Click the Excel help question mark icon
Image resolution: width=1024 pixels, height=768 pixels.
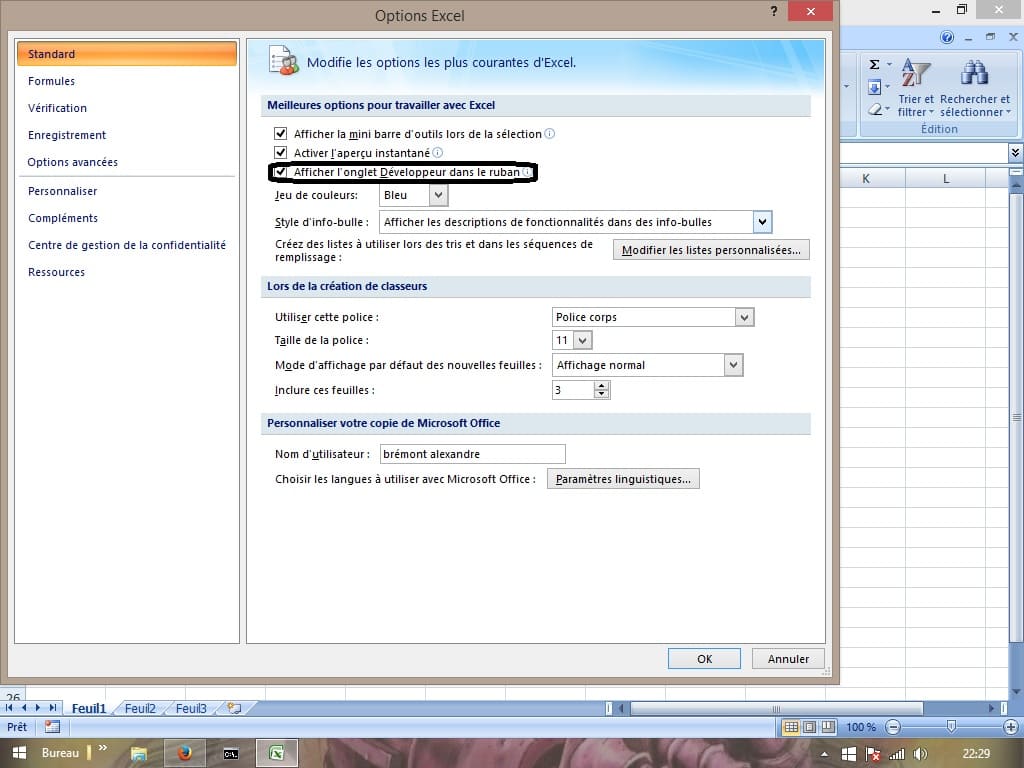coord(947,38)
